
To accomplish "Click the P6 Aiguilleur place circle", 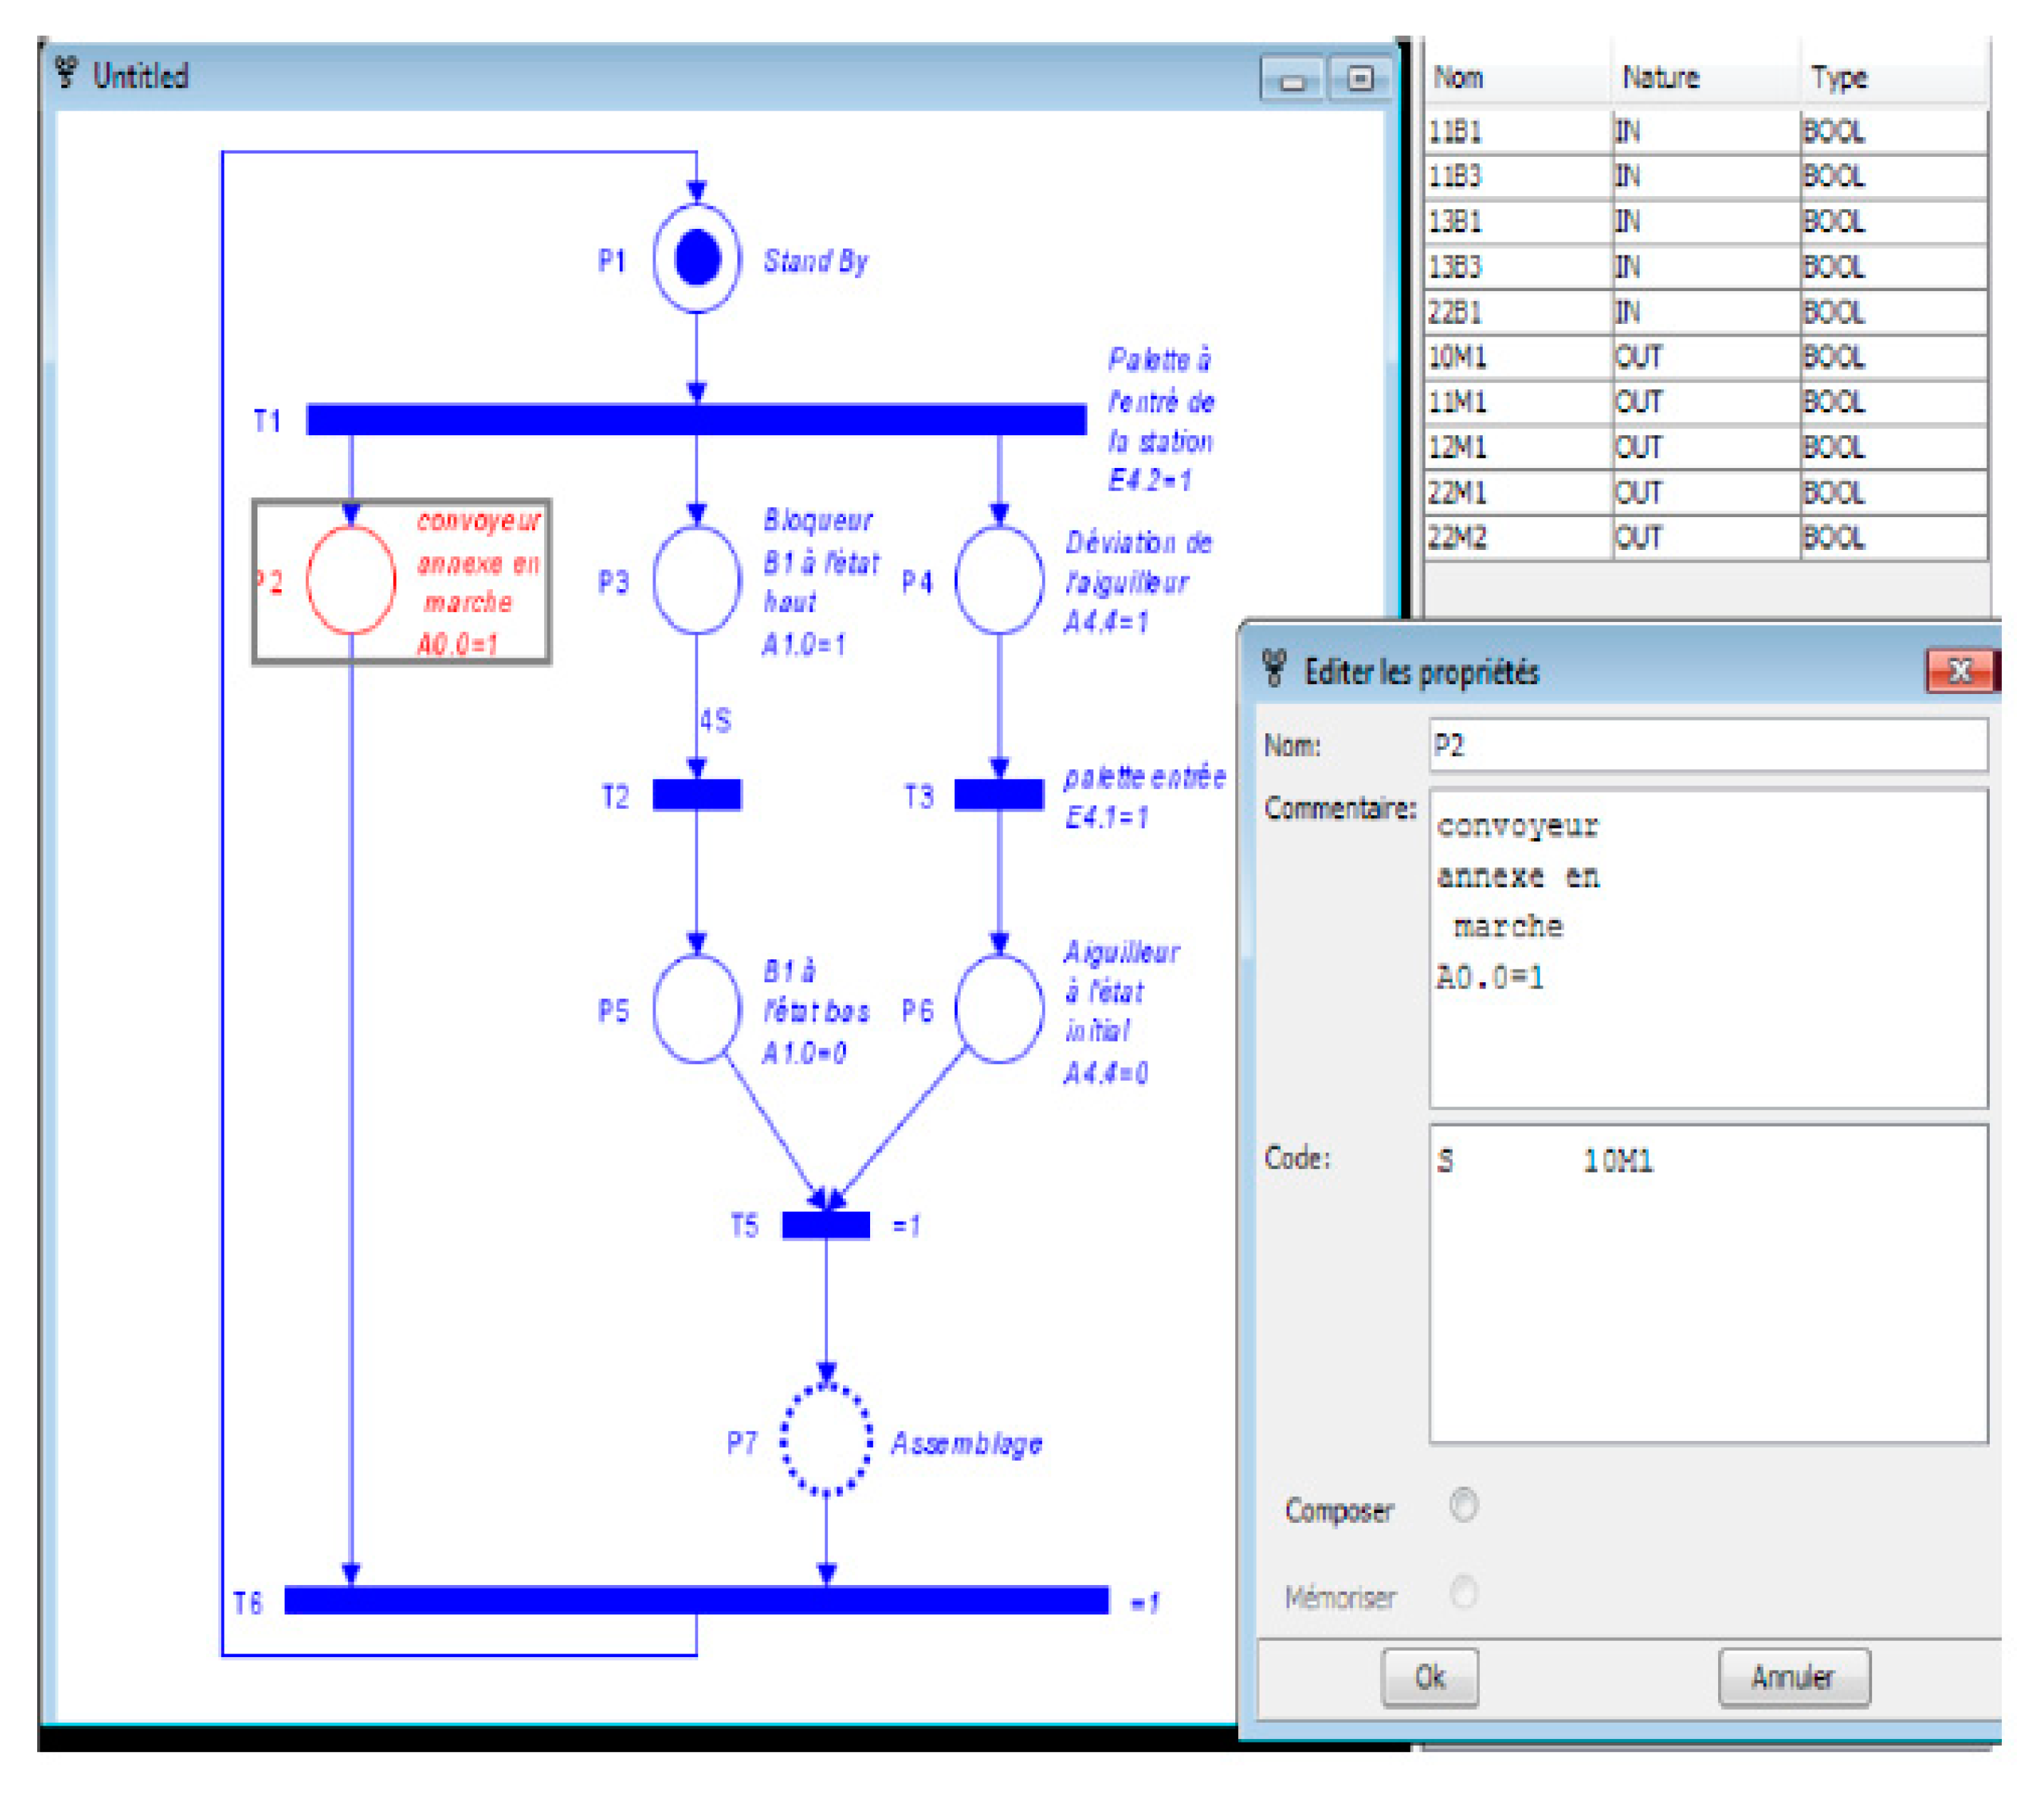I will coord(999,1009).
